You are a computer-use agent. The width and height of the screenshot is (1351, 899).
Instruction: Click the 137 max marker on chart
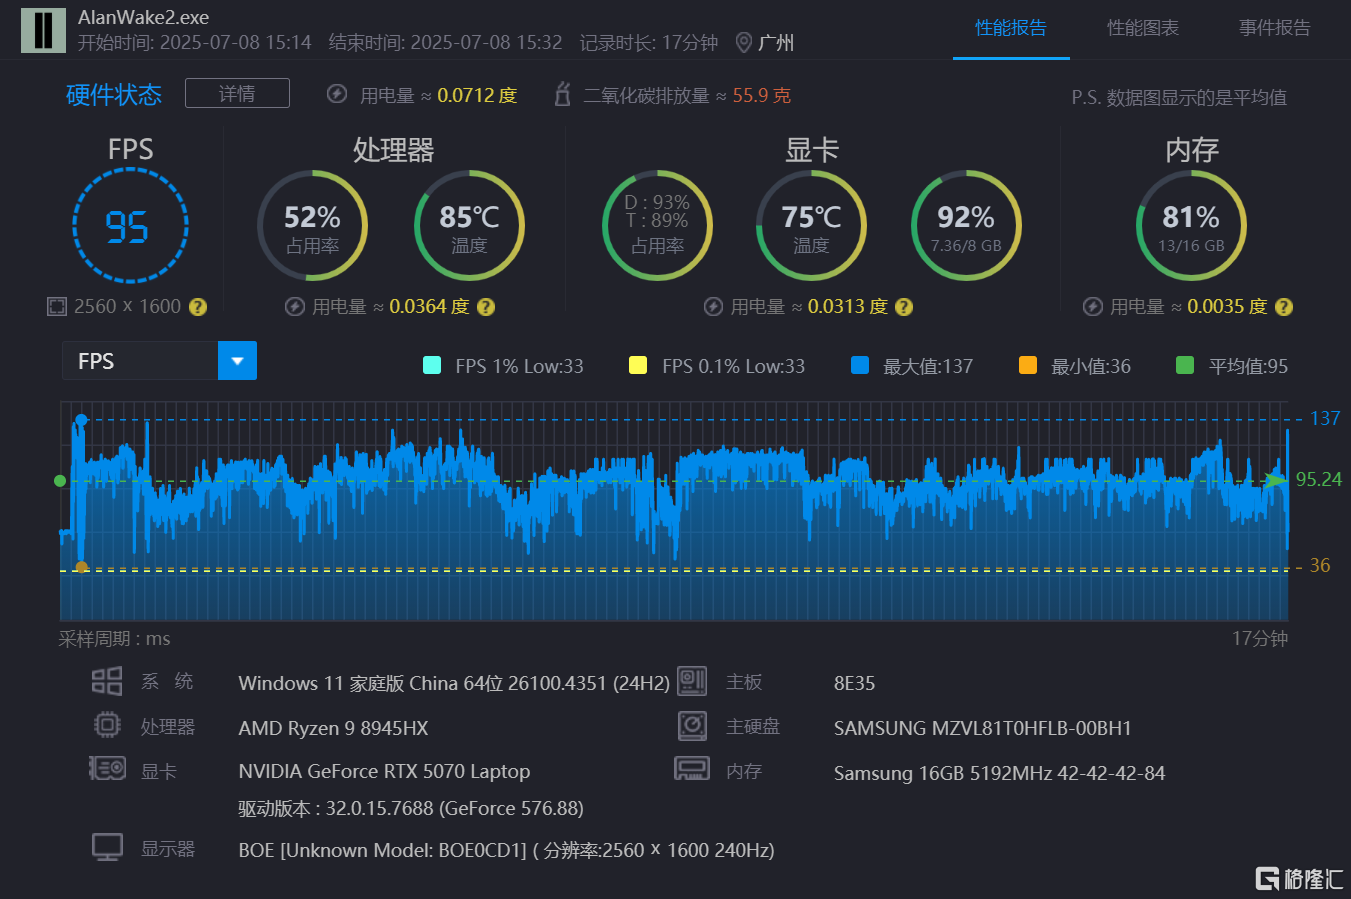coord(81,420)
